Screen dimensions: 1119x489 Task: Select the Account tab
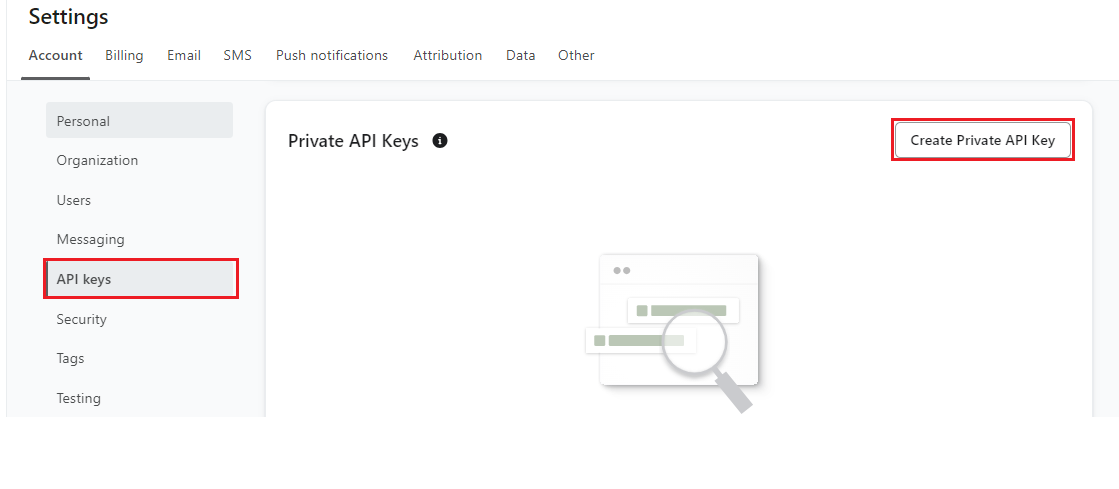point(55,56)
